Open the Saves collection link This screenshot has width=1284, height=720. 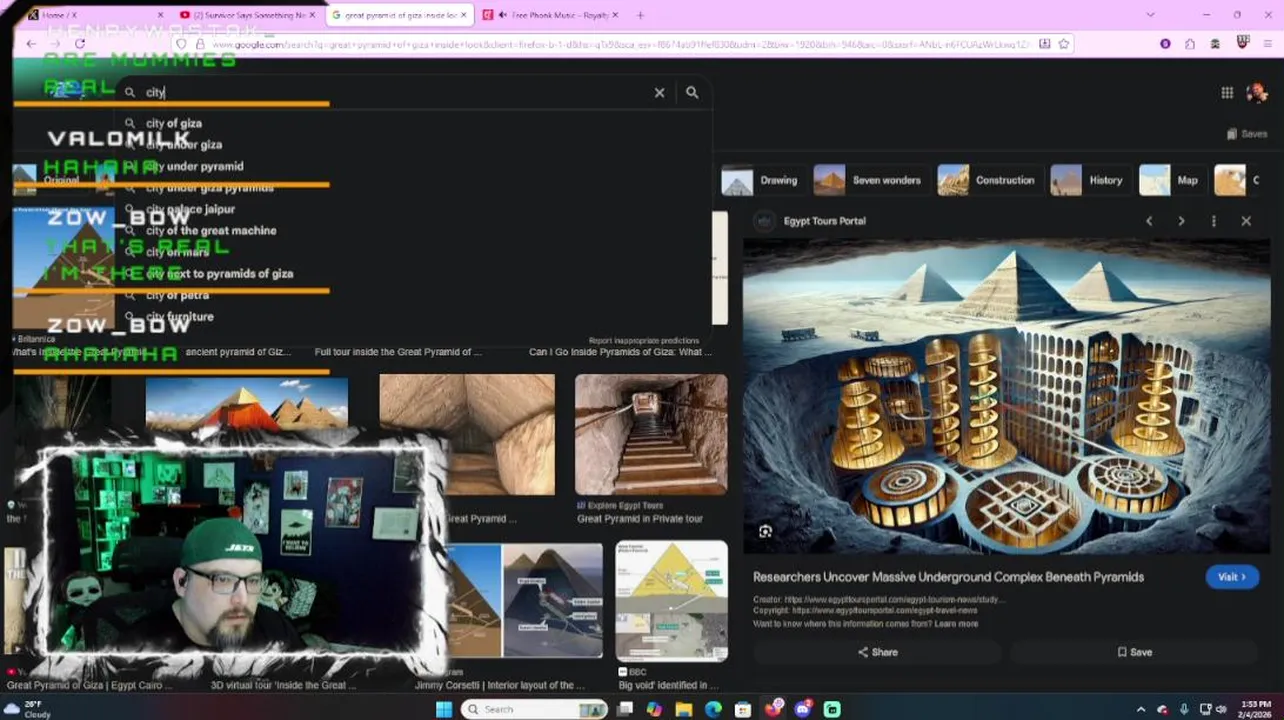pyautogui.click(x=1247, y=133)
